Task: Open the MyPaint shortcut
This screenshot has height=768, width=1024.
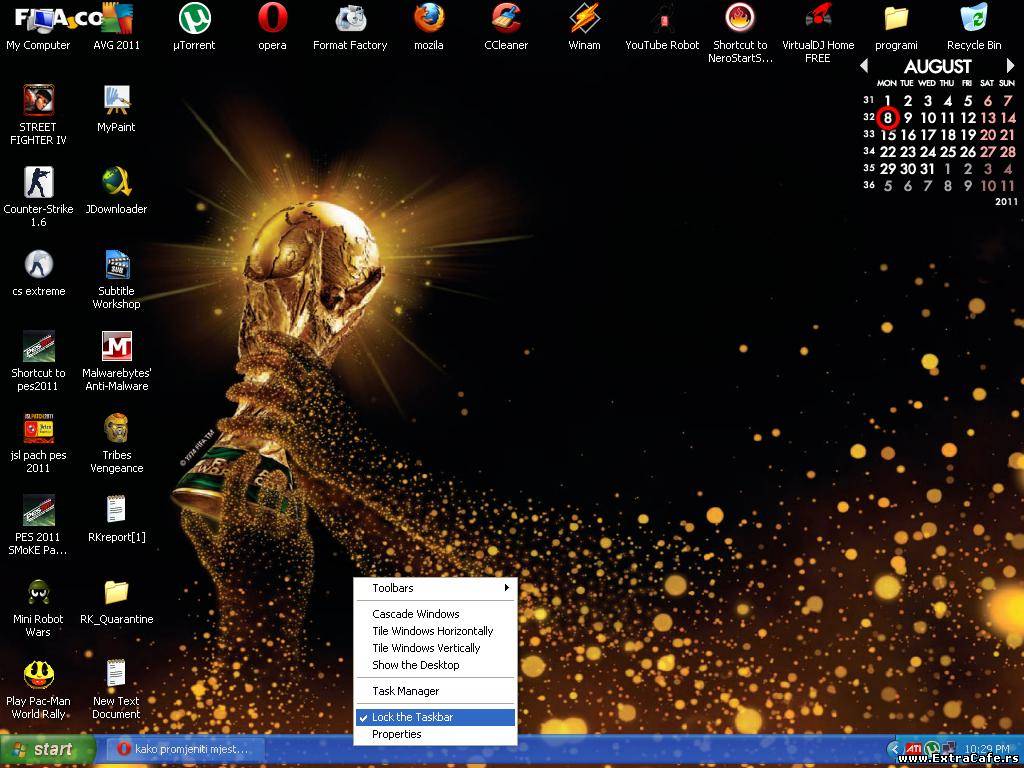Action: click(x=116, y=110)
